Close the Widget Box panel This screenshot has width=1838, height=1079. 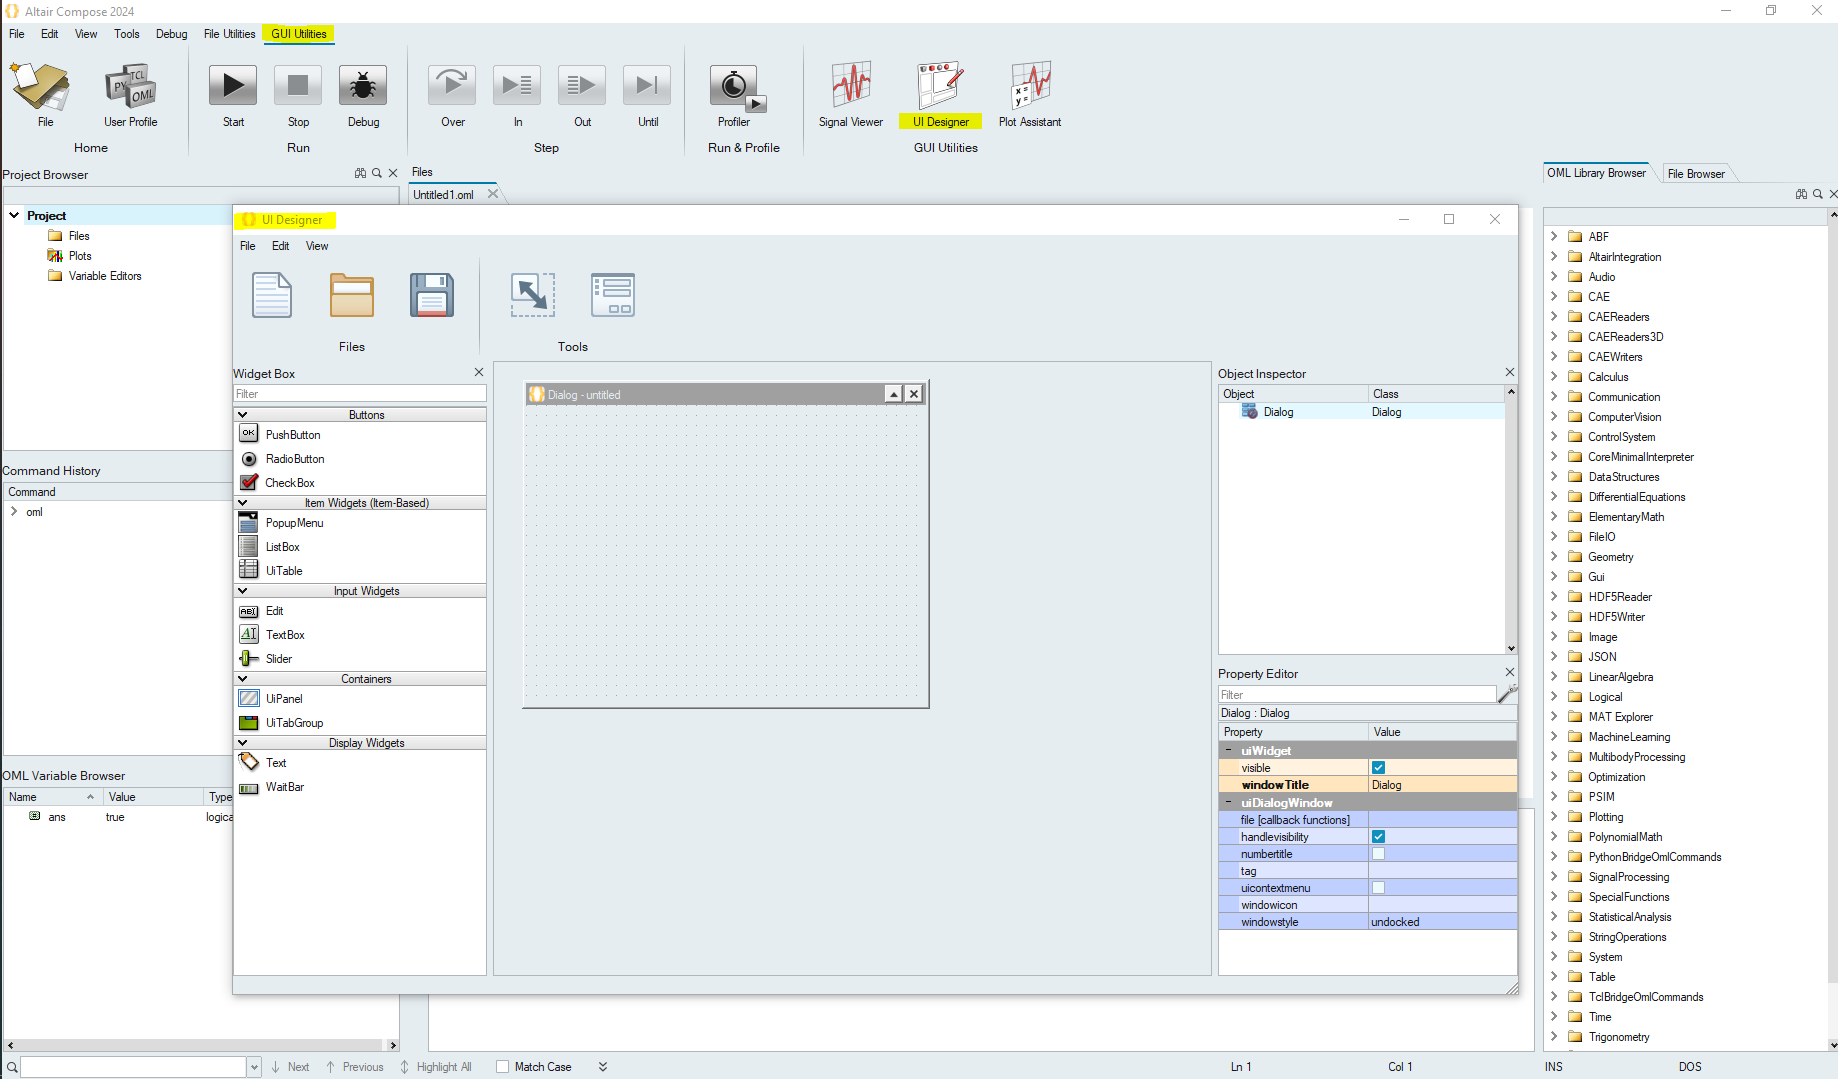click(479, 372)
